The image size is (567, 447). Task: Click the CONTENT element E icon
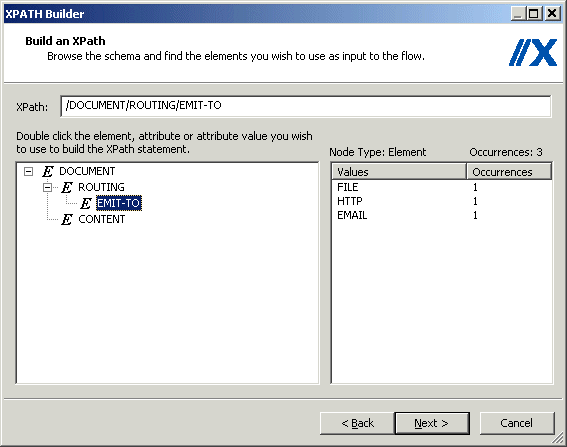click(x=67, y=219)
